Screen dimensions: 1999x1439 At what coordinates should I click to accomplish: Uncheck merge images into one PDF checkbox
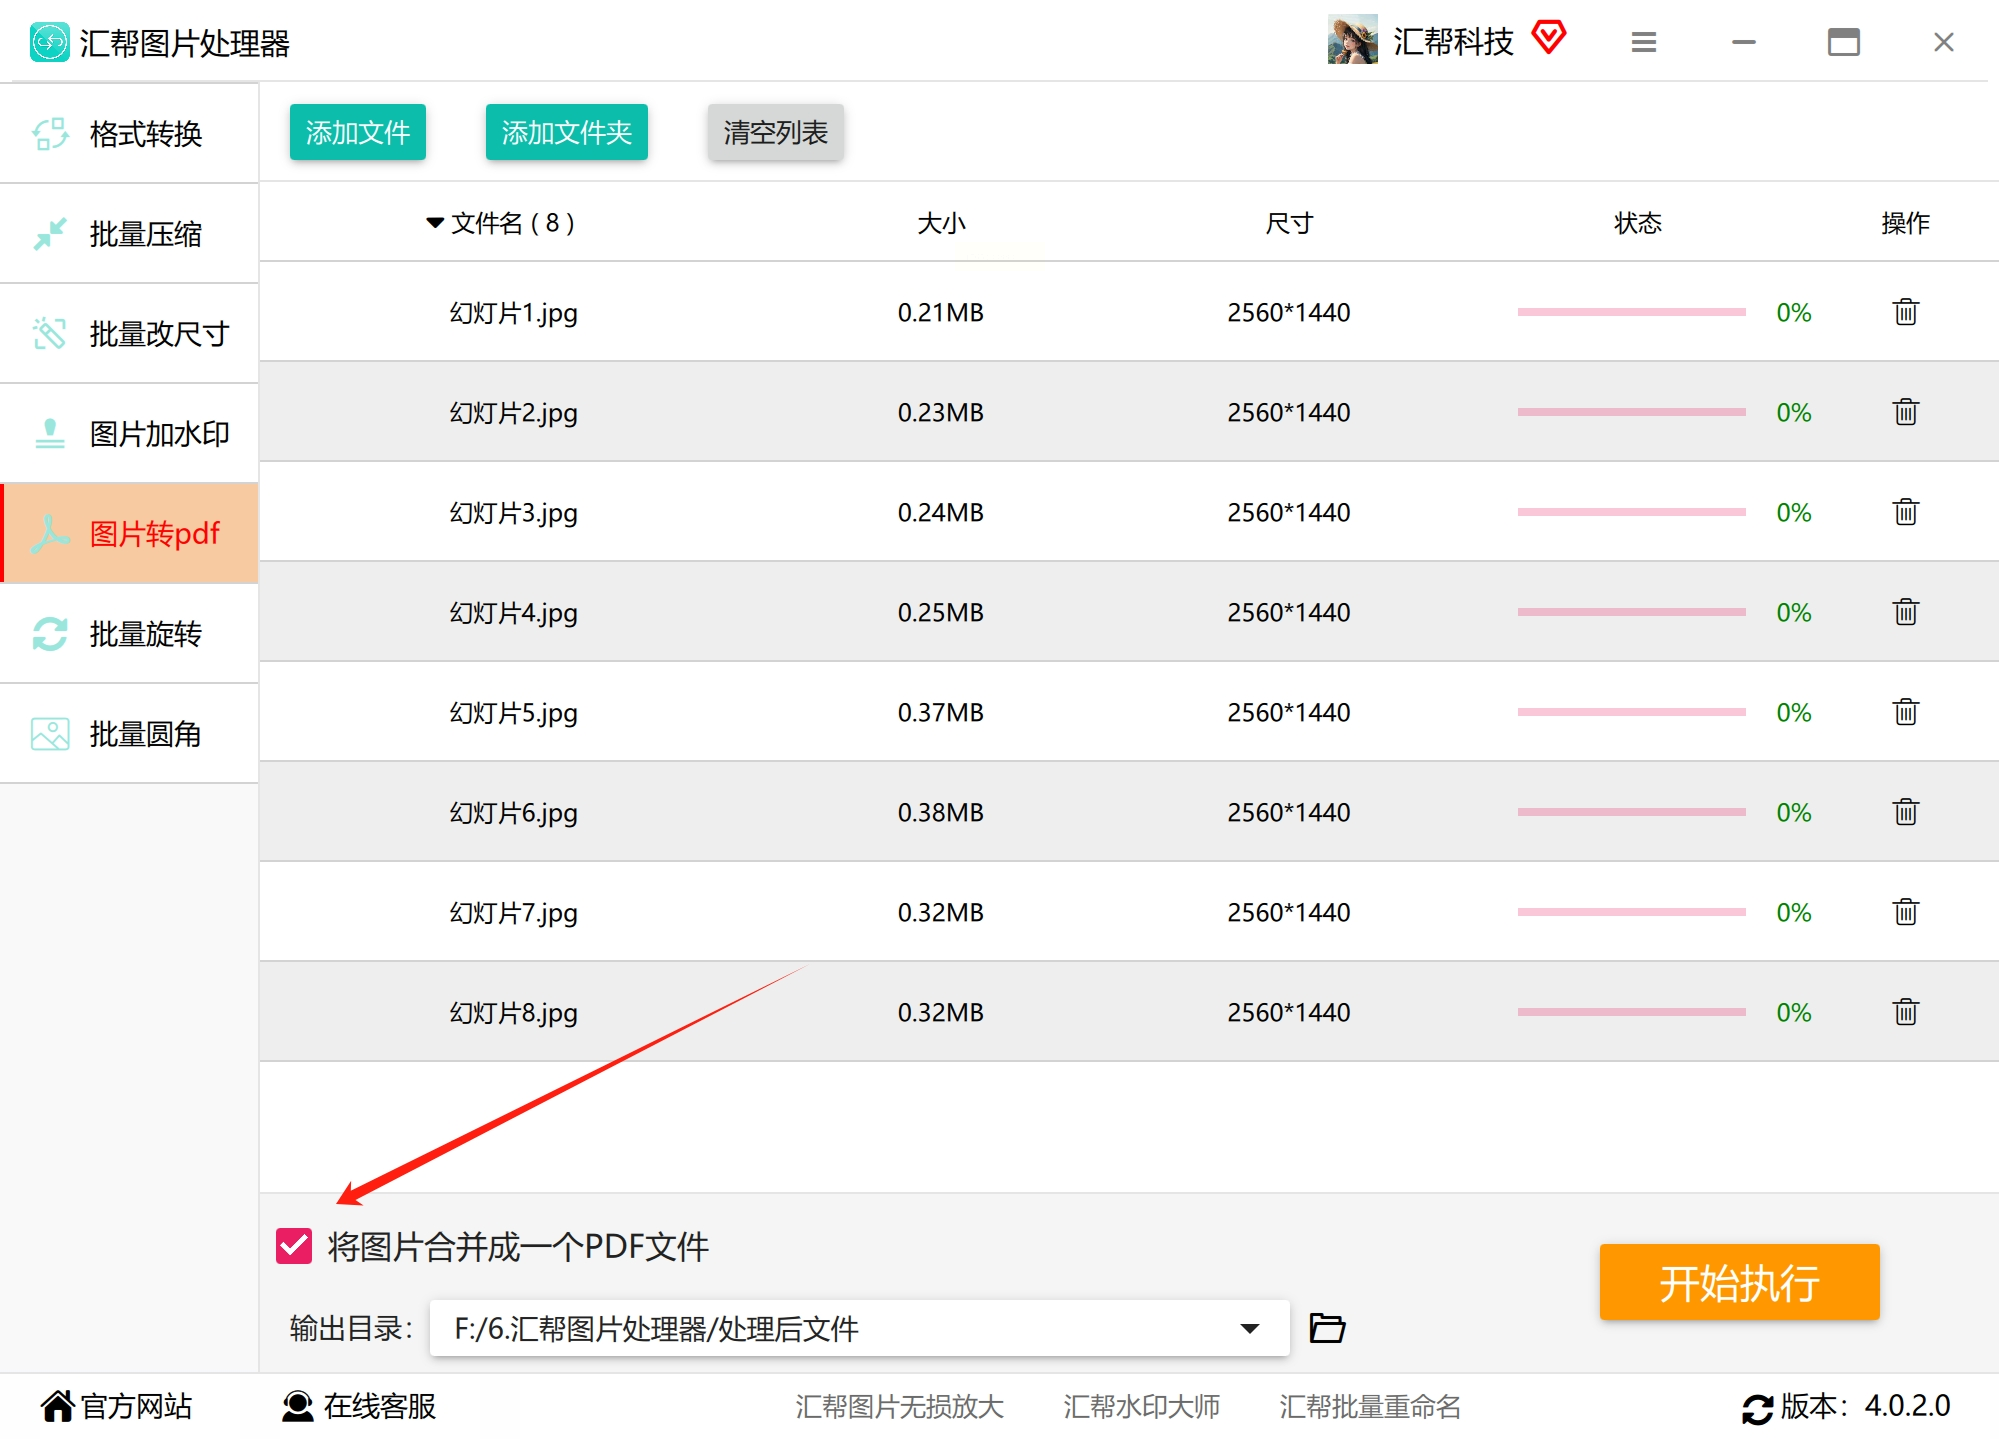click(x=294, y=1246)
